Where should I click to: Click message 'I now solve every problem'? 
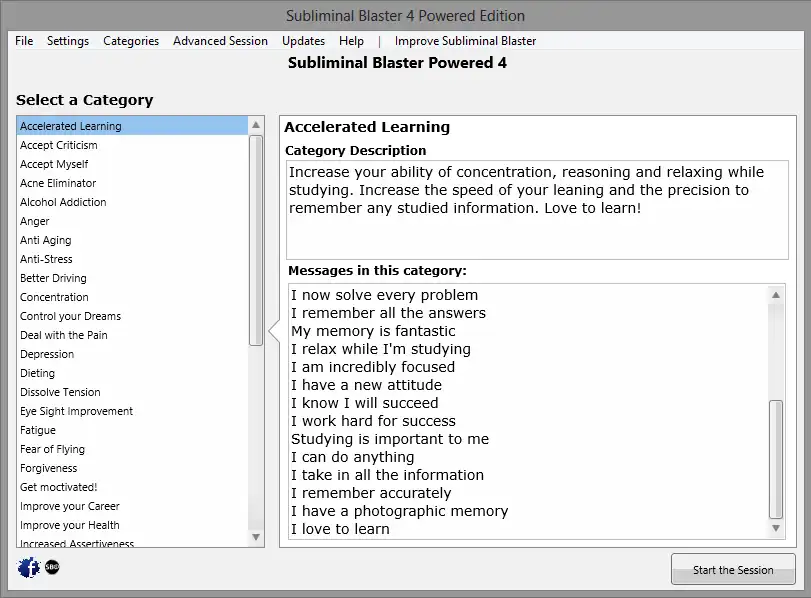[x=384, y=295]
